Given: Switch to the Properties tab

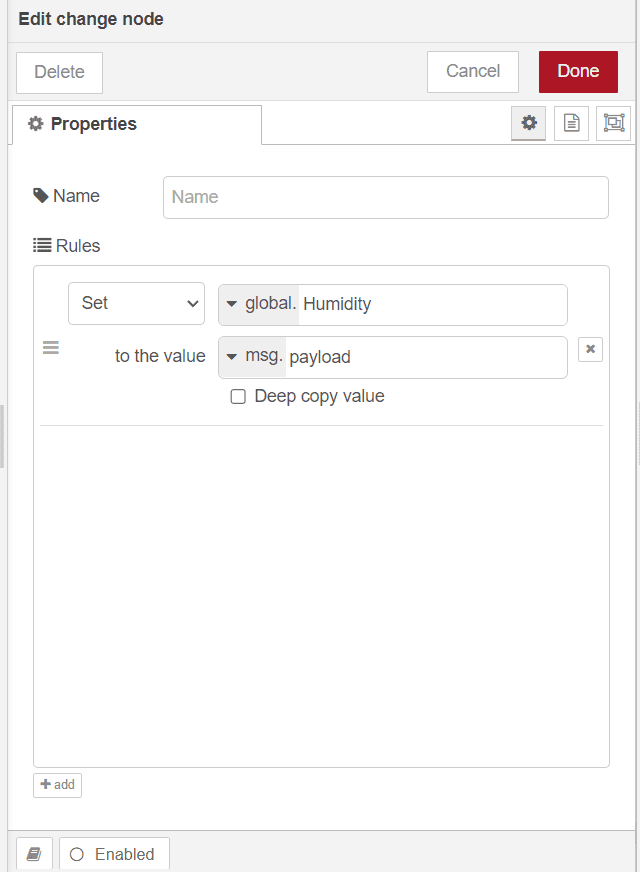Looking at the screenshot, I should [92, 124].
